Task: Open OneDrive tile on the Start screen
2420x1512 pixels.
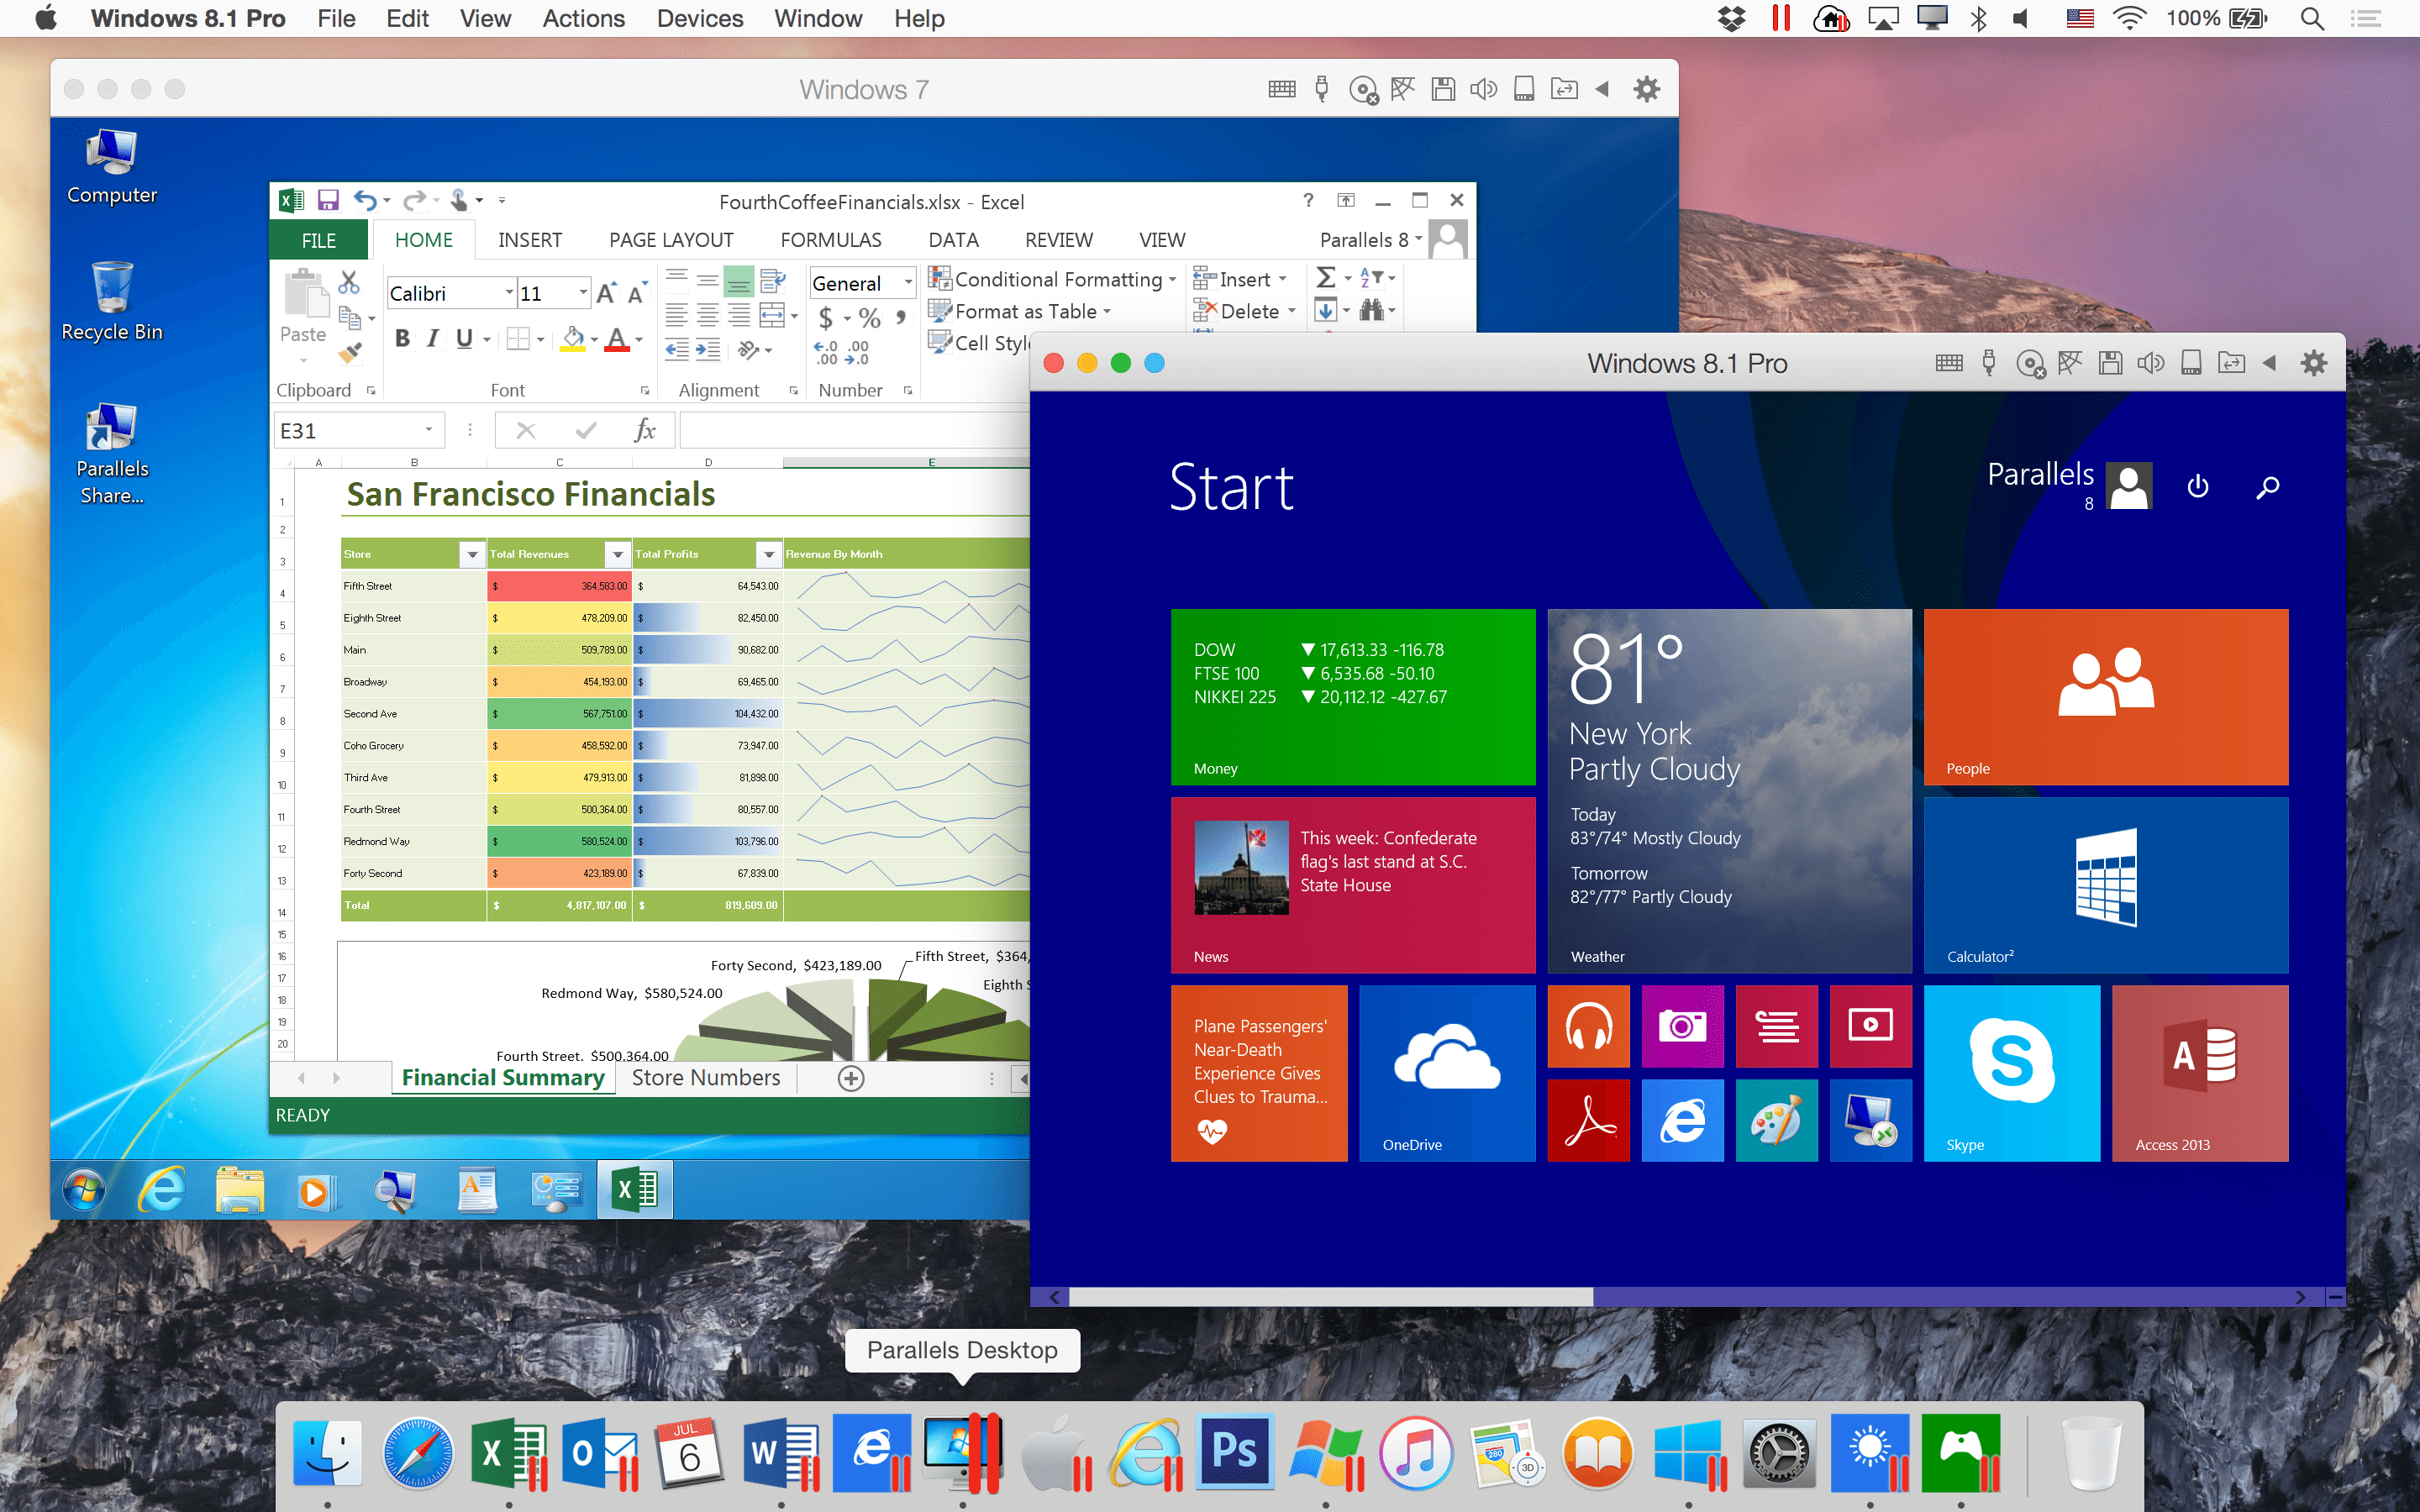Action: coord(1447,1072)
